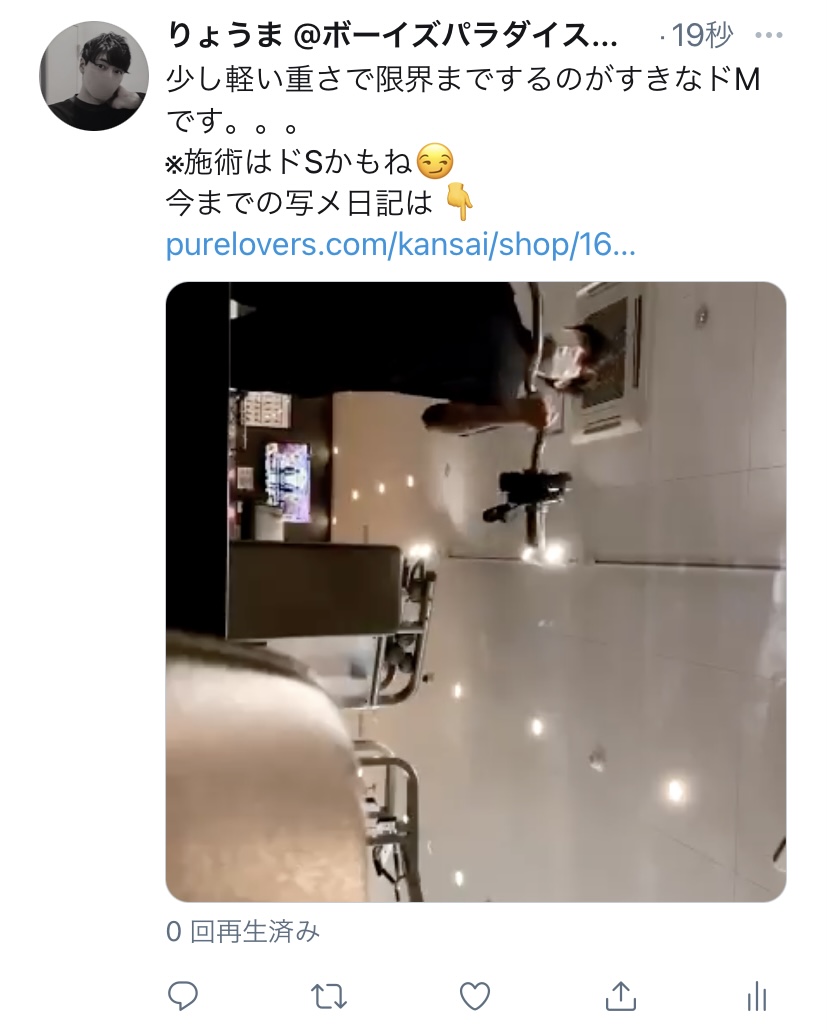The width and height of the screenshot is (827, 1032).
Task: Open the profile avatar of りょうま
Action: click(x=94, y=76)
